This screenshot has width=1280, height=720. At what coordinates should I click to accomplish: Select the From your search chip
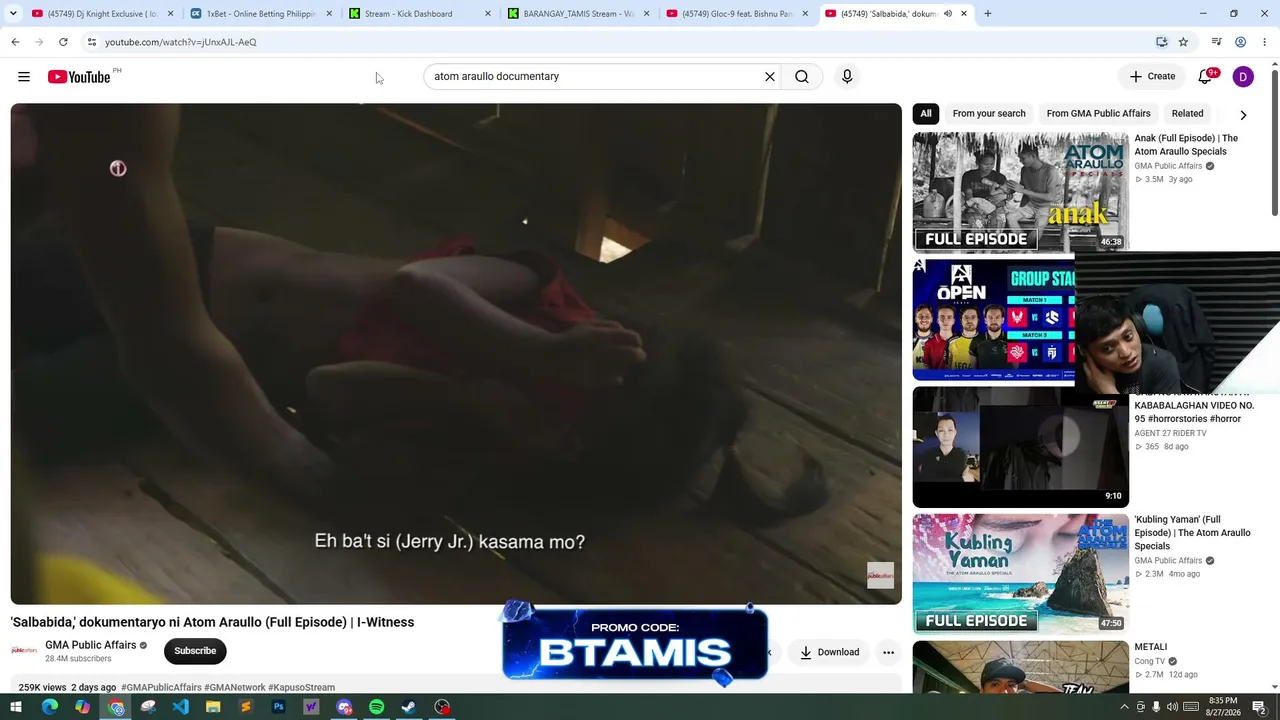coord(989,114)
